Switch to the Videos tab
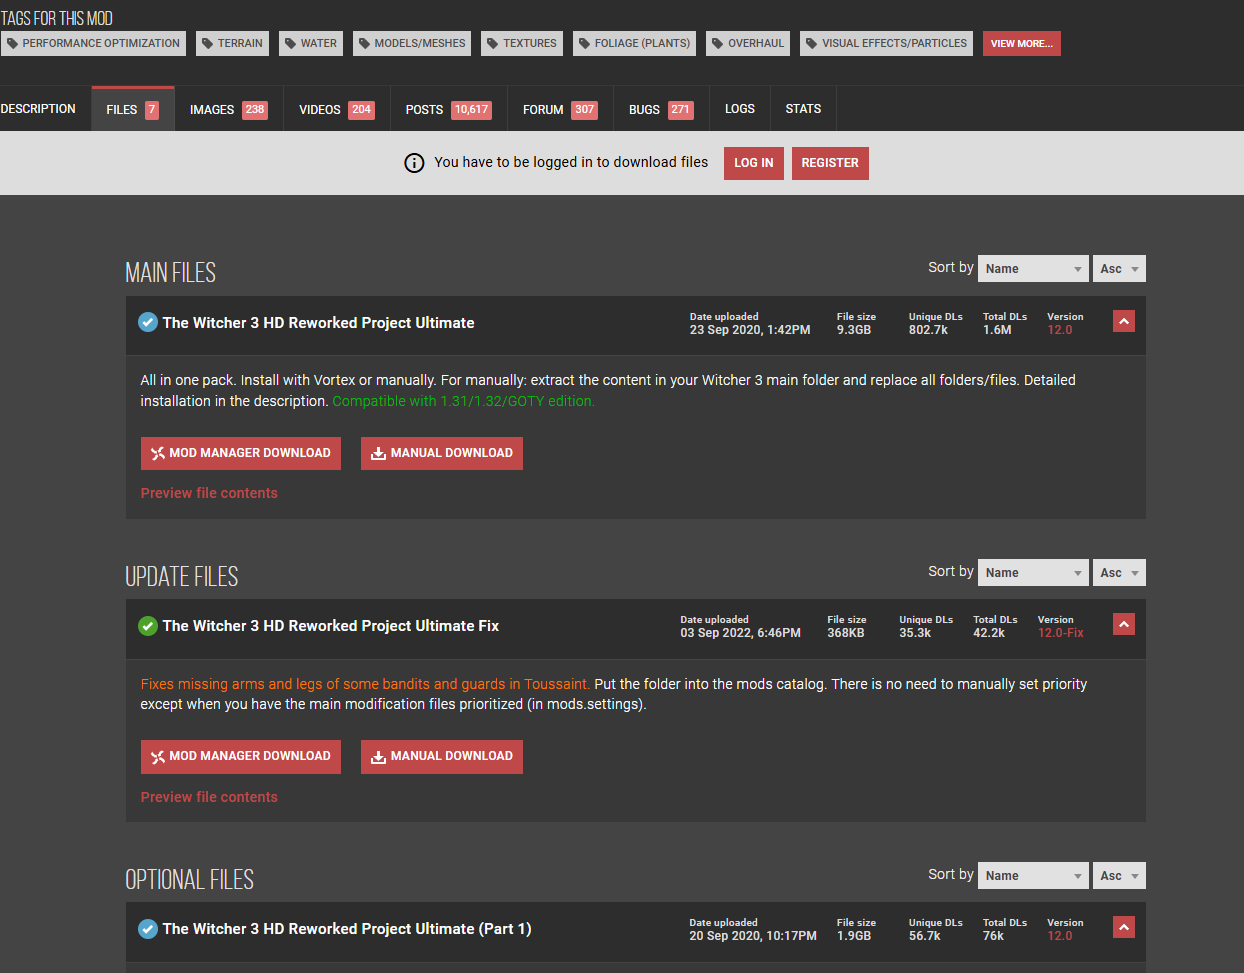The height and width of the screenshot is (973, 1244). (x=337, y=109)
